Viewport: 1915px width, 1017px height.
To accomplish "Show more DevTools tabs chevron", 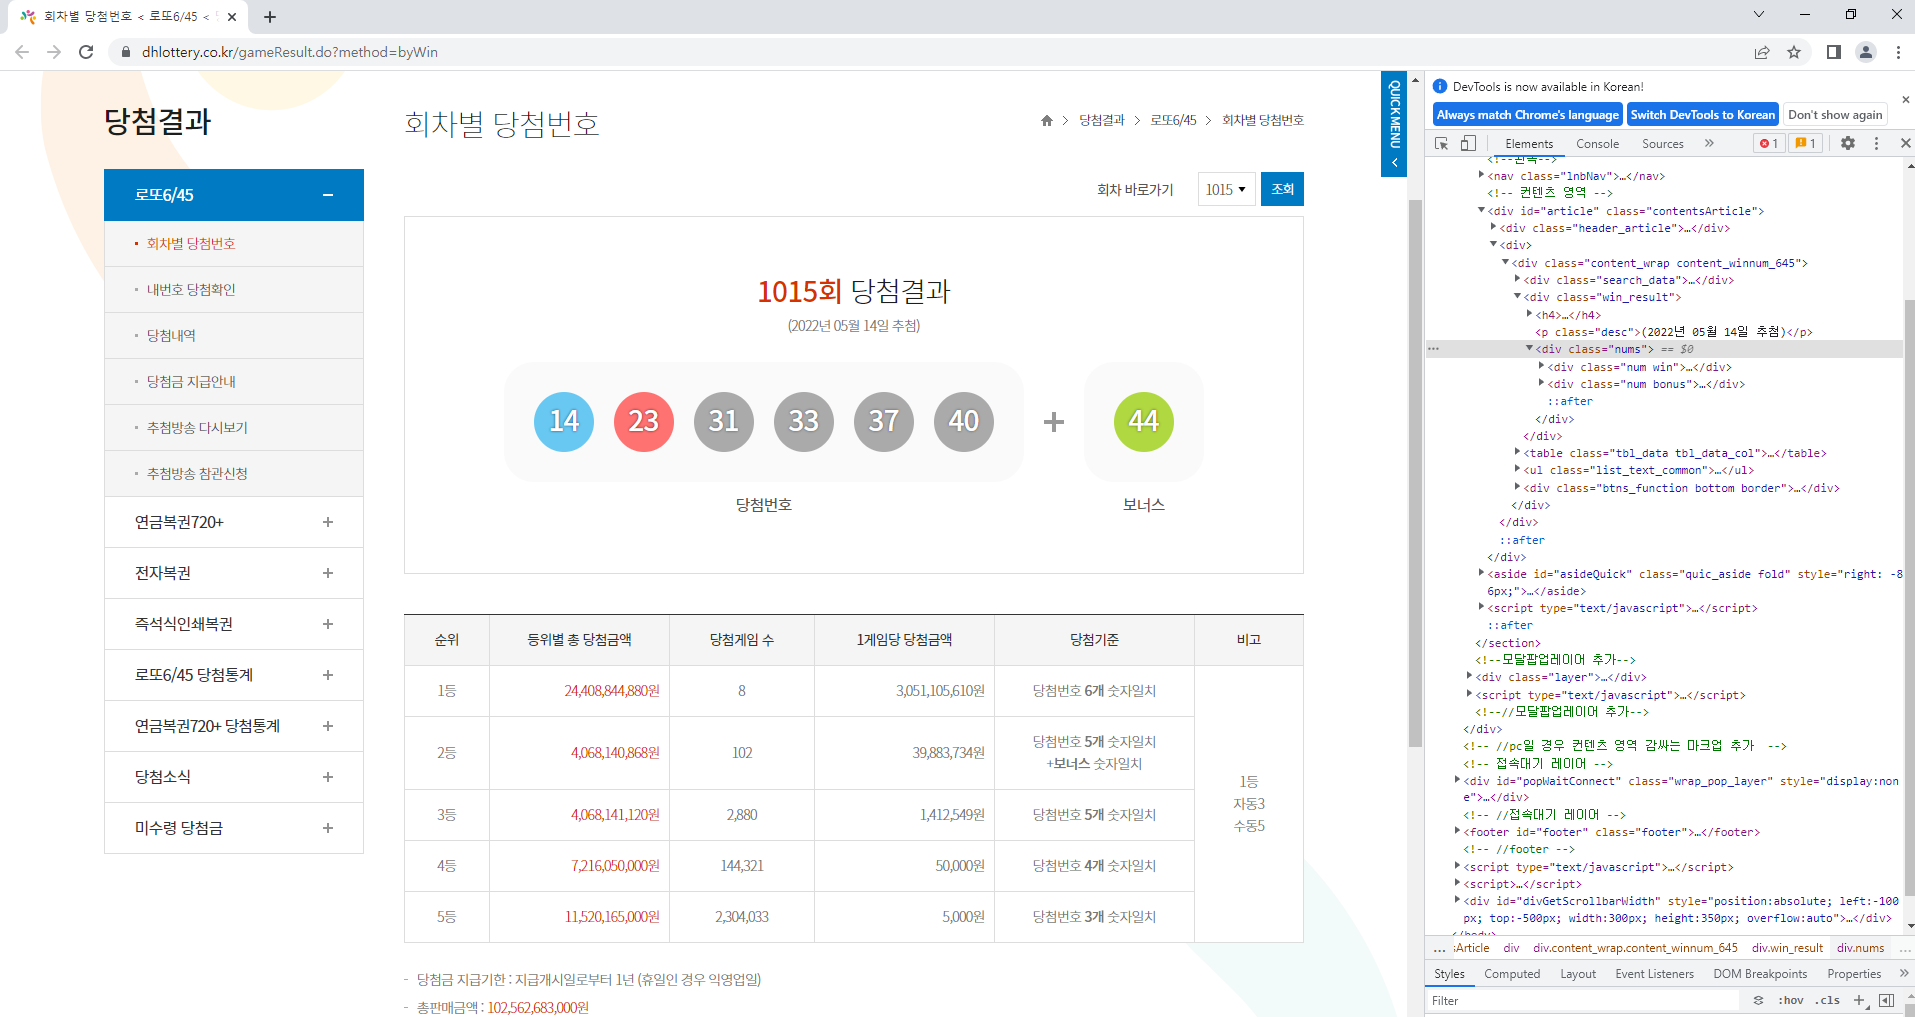I will (1709, 144).
